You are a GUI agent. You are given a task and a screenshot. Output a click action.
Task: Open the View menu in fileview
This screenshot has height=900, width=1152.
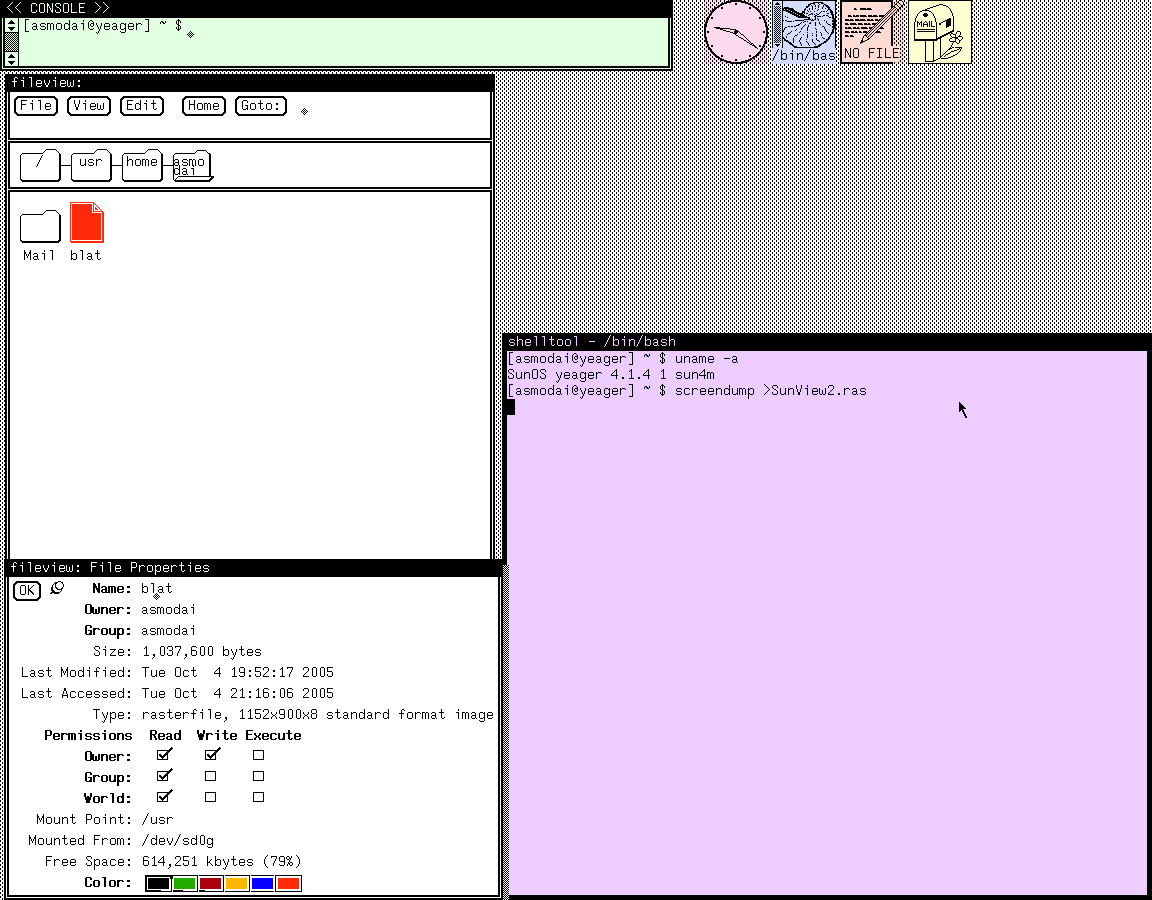coord(89,106)
